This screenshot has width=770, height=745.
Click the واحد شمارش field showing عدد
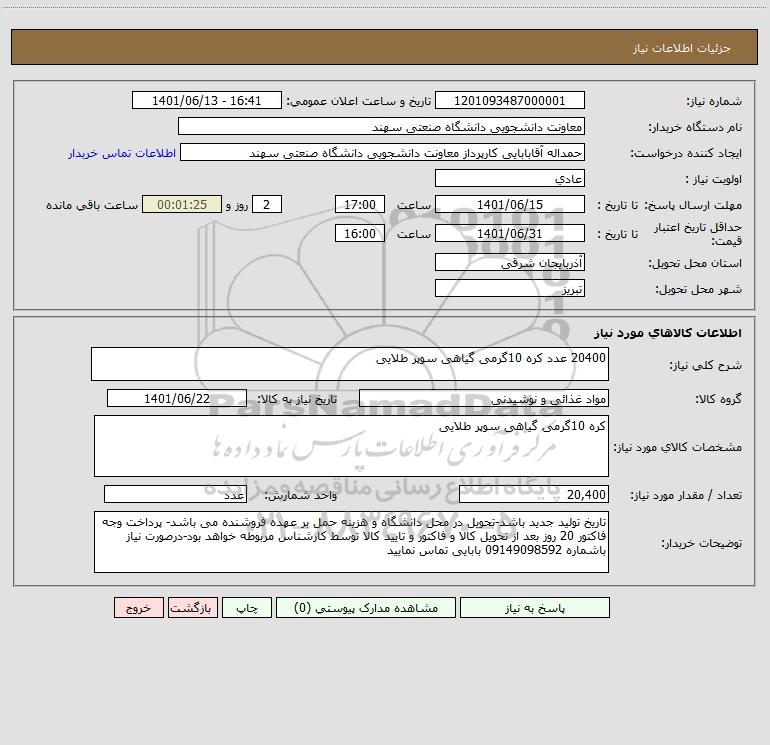click(175, 495)
